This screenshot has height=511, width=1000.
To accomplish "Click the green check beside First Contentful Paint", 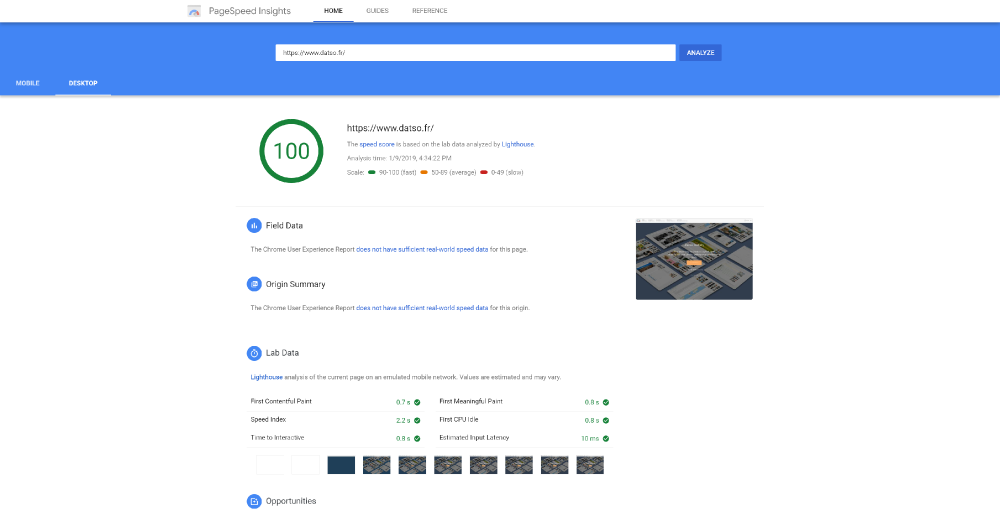I will pos(417,402).
